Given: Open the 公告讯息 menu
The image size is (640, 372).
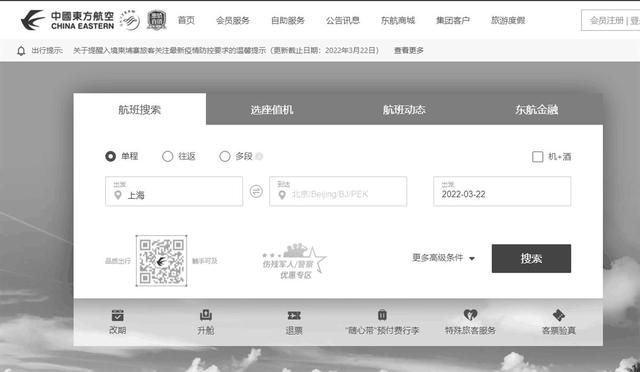Looking at the screenshot, I should [x=343, y=20].
